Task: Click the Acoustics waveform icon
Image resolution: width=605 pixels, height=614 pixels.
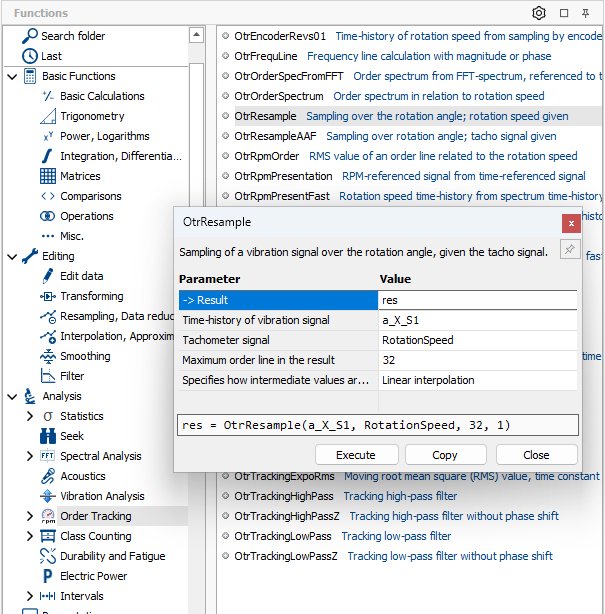Action: point(48,476)
